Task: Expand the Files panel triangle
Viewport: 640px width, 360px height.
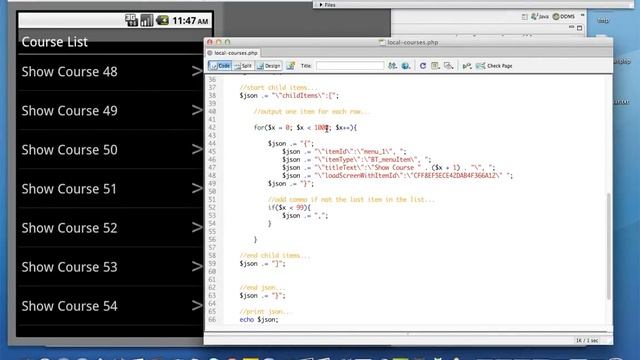Action: (x=321, y=5)
